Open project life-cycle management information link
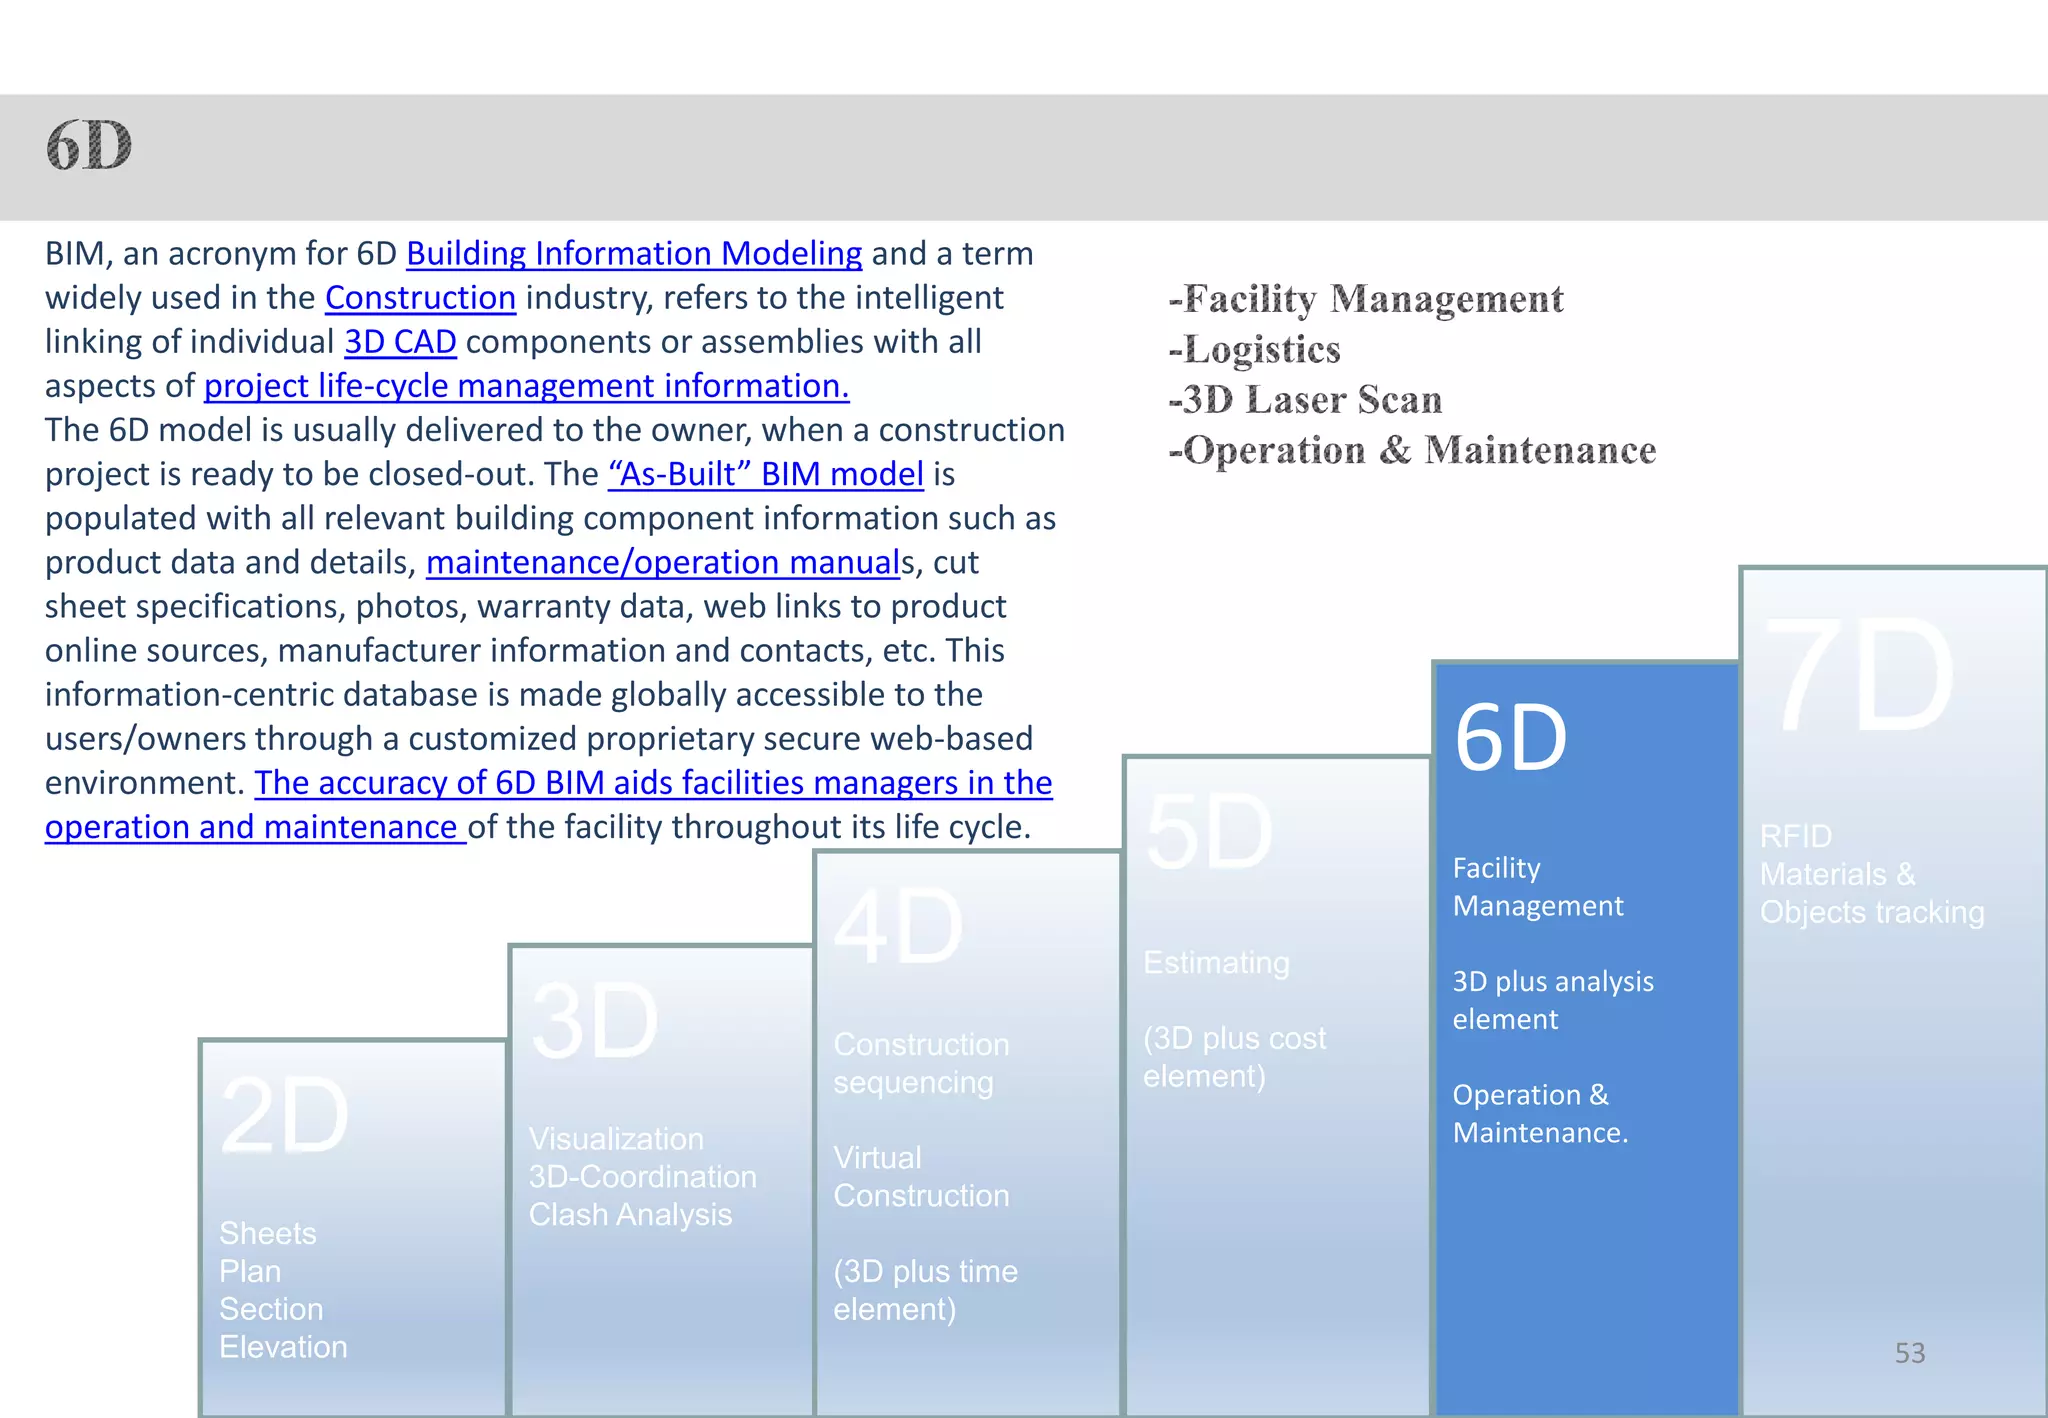The height and width of the screenshot is (1418, 2048). pyautogui.click(x=527, y=386)
